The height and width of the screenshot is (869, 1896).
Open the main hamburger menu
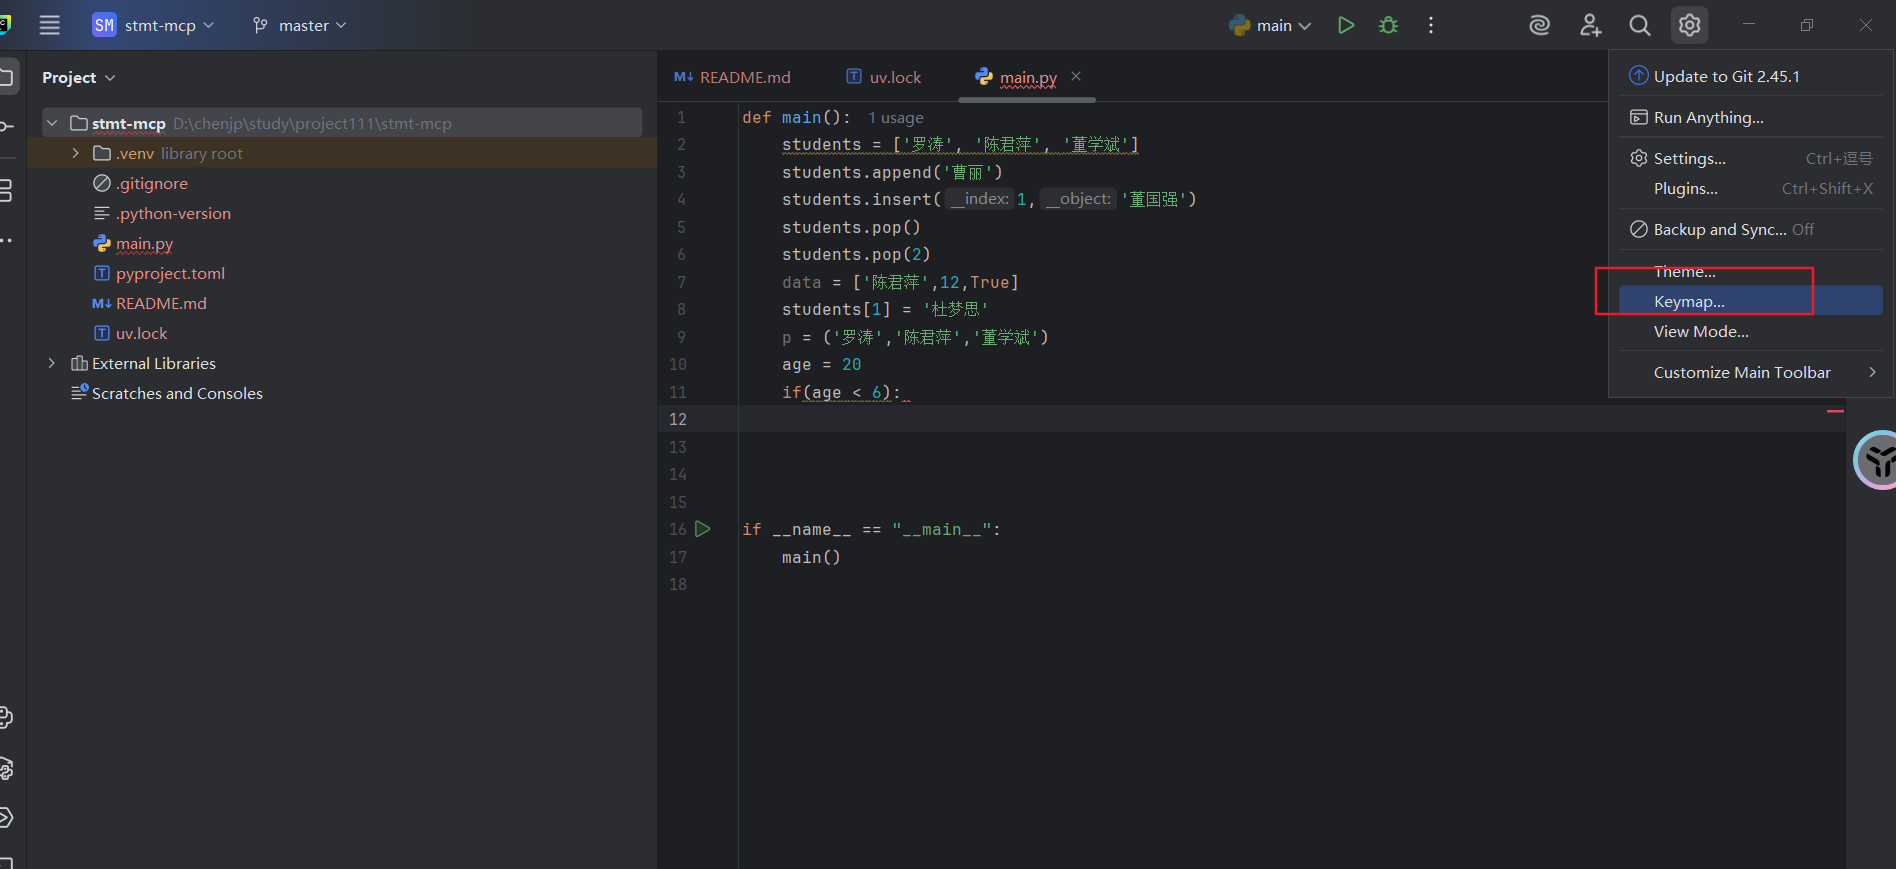pos(49,25)
